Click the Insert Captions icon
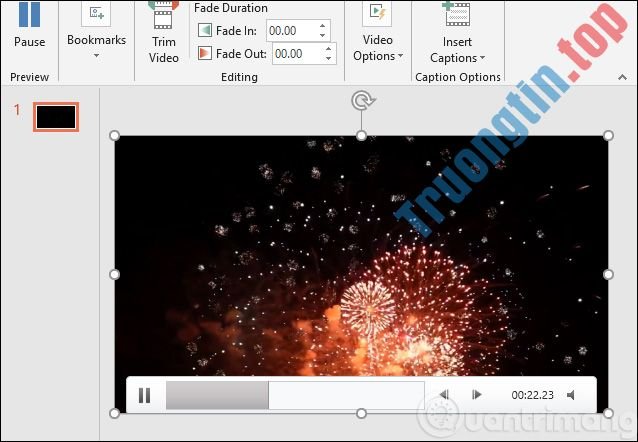Screen dimensions: 638x442 [457, 14]
